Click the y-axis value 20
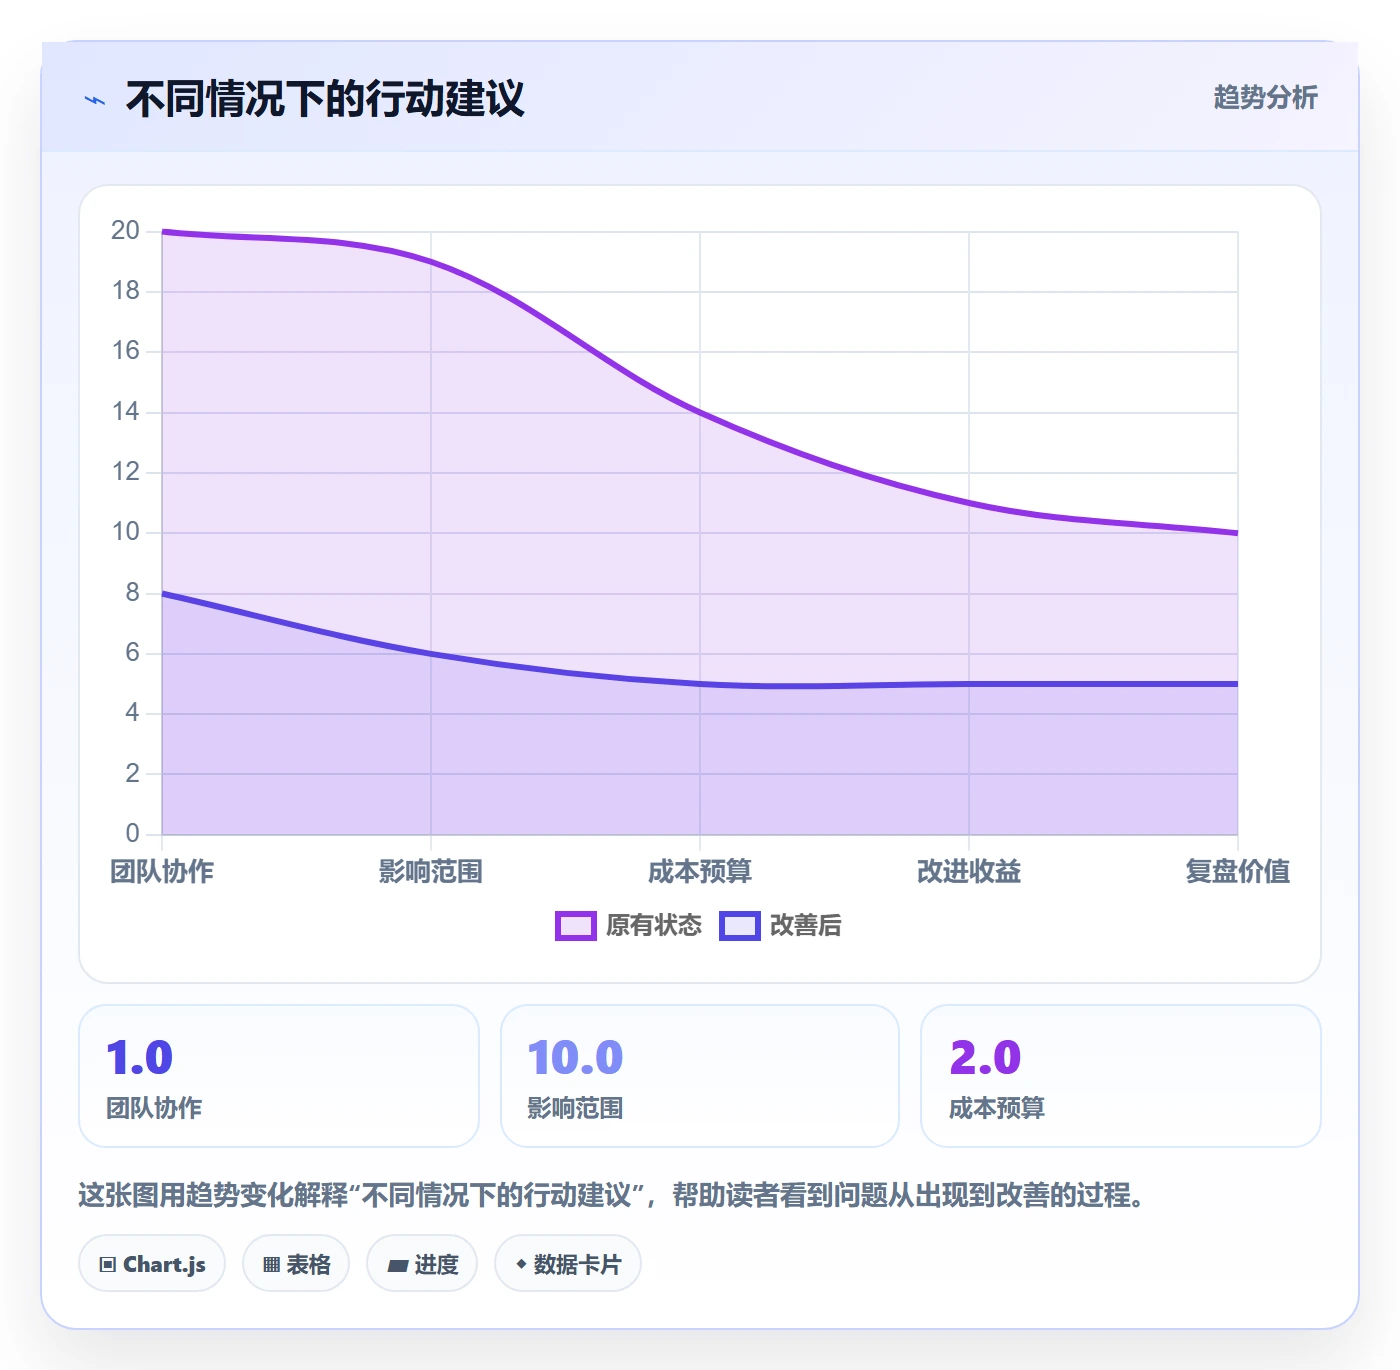The height and width of the screenshot is (1370, 1400). (x=125, y=231)
